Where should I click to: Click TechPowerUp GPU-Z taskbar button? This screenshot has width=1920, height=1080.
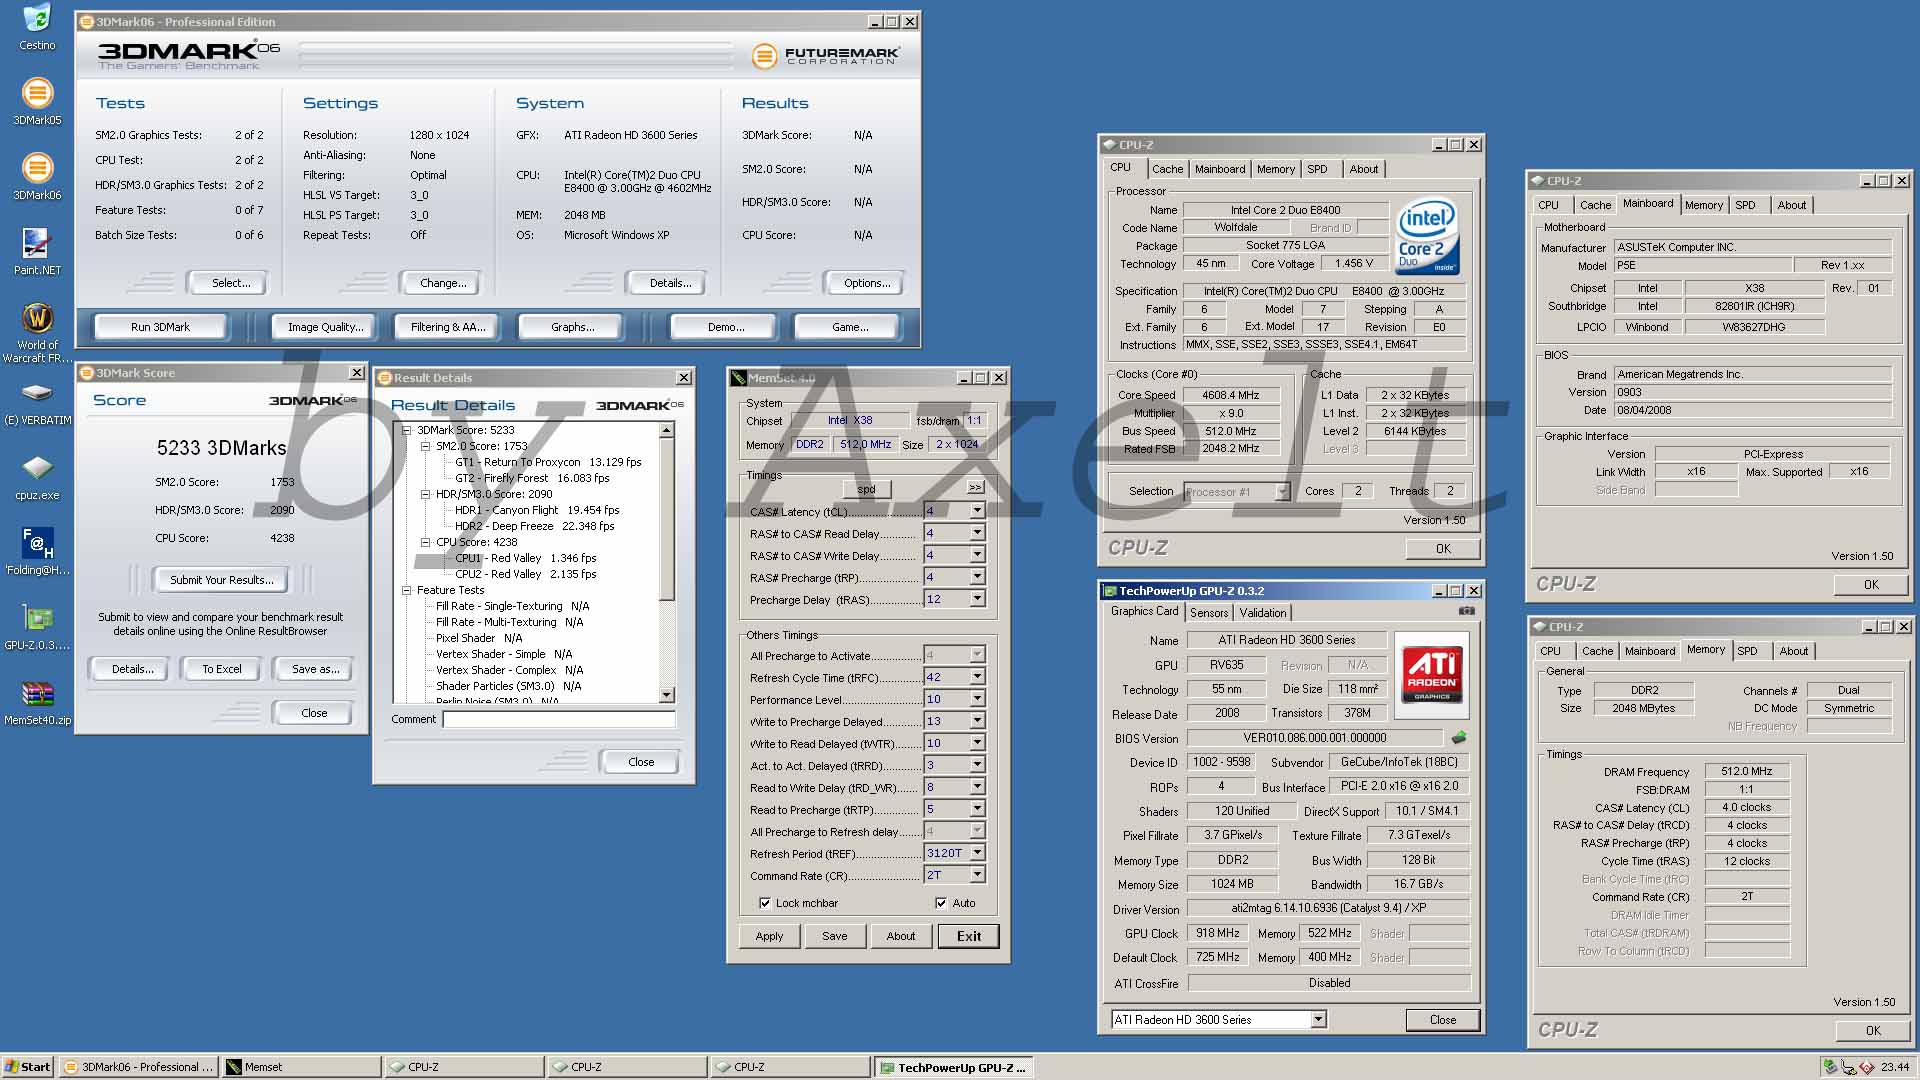(954, 1067)
